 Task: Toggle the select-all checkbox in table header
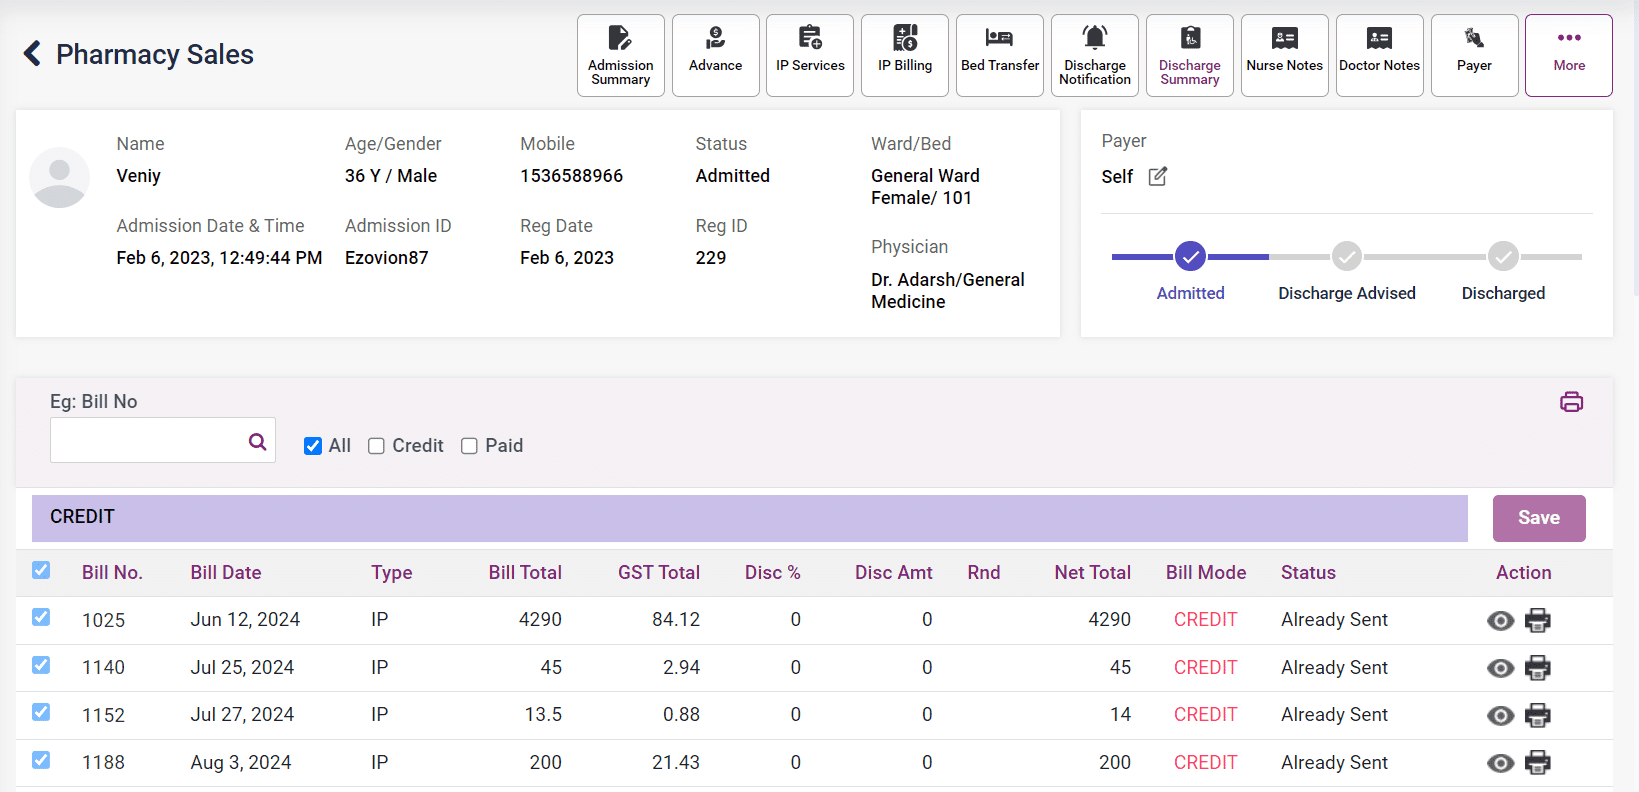click(x=41, y=570)
